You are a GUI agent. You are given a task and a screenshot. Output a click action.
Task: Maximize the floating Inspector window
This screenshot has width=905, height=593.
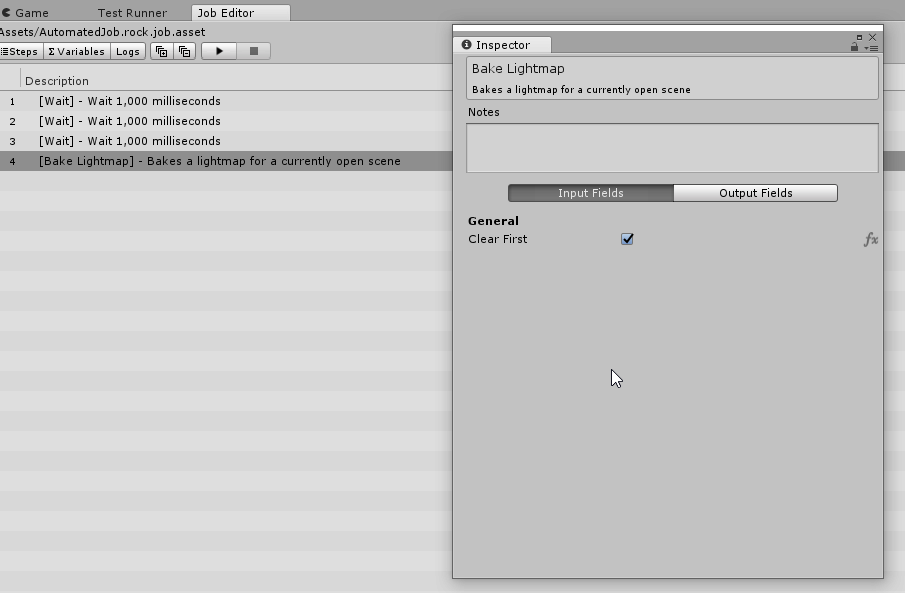click(859, 37)
